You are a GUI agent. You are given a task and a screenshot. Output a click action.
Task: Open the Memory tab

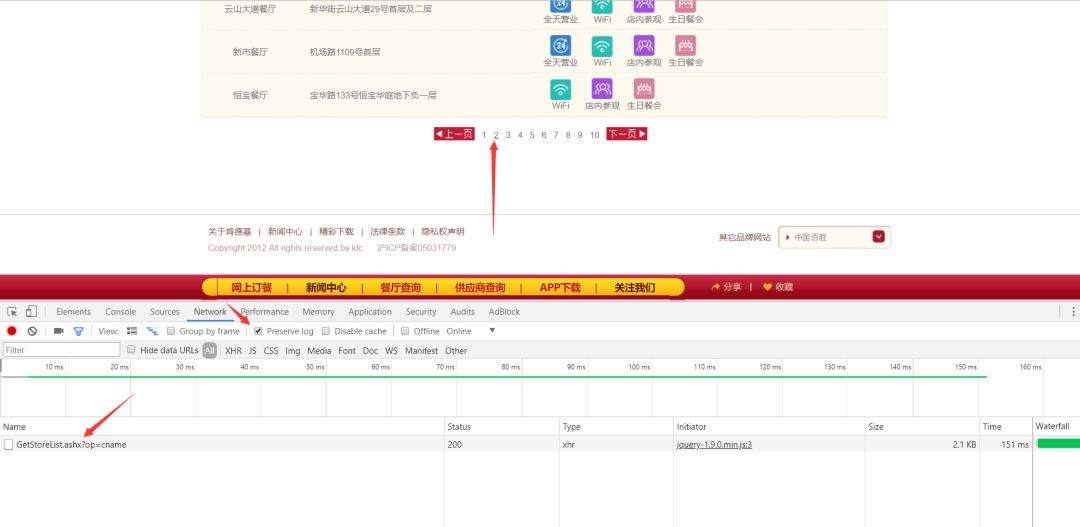318,311
